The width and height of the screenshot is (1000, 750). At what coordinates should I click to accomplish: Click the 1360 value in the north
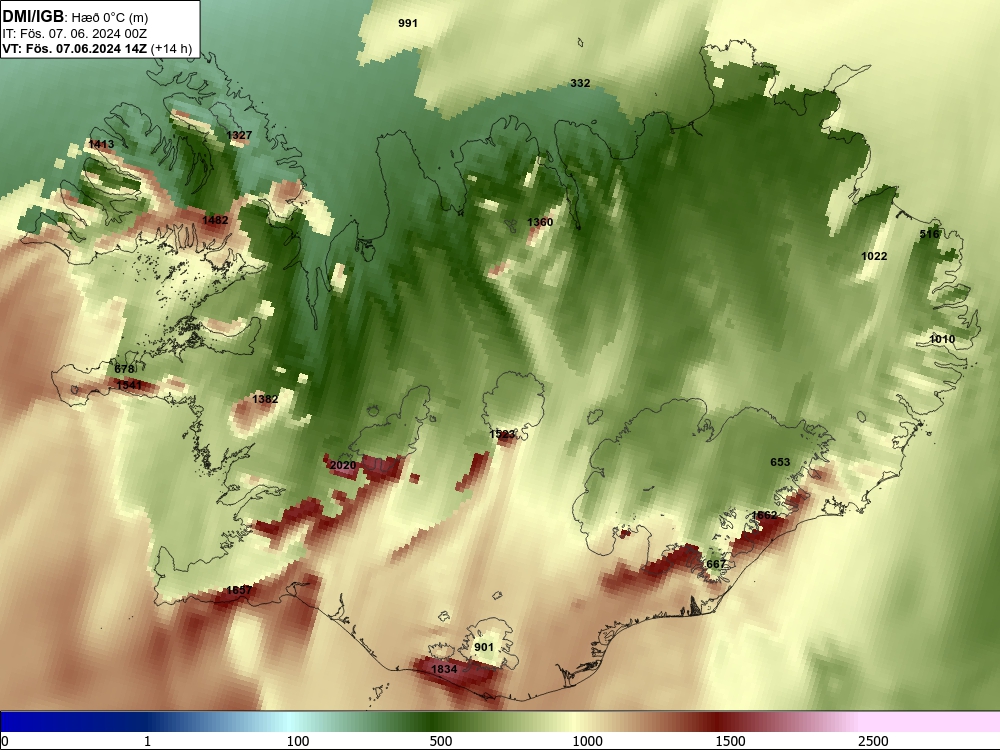(540, 222)
